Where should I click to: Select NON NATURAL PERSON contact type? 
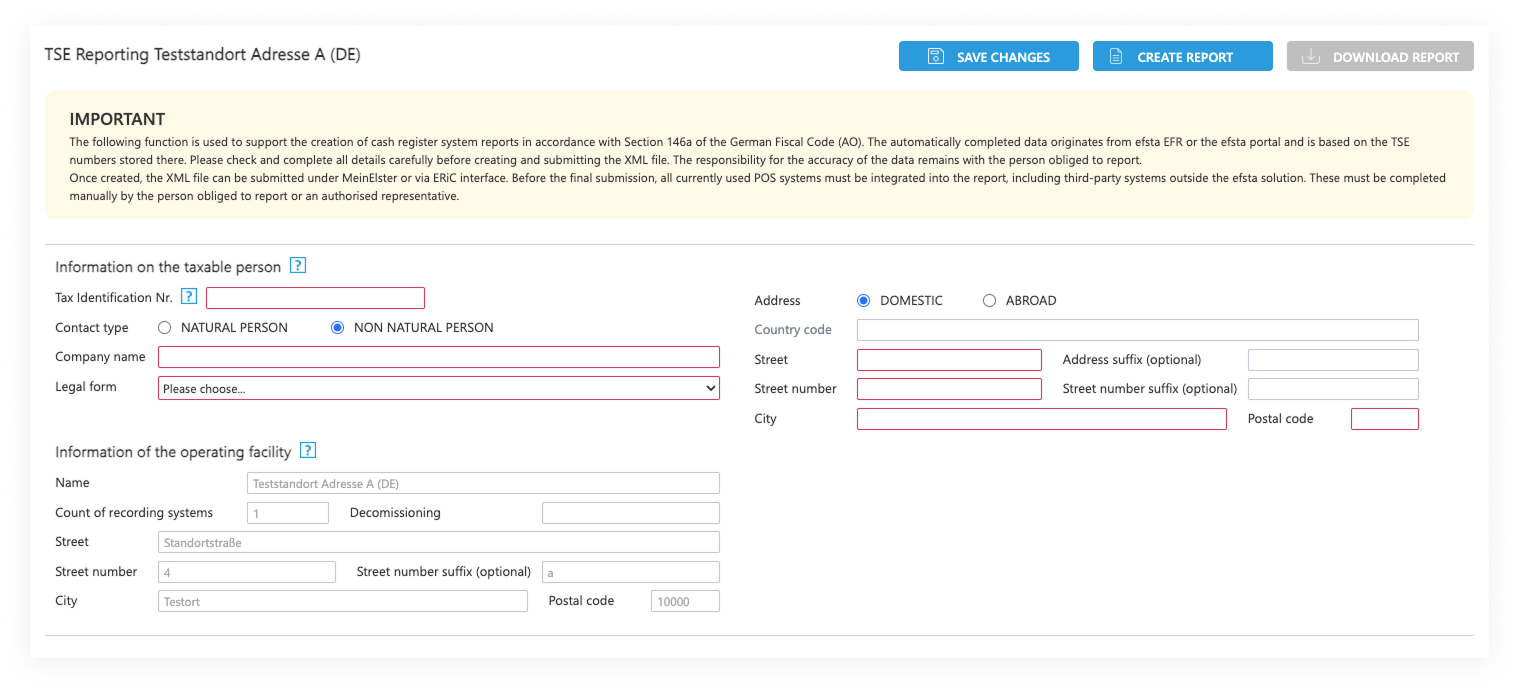[x=336, y=327]
